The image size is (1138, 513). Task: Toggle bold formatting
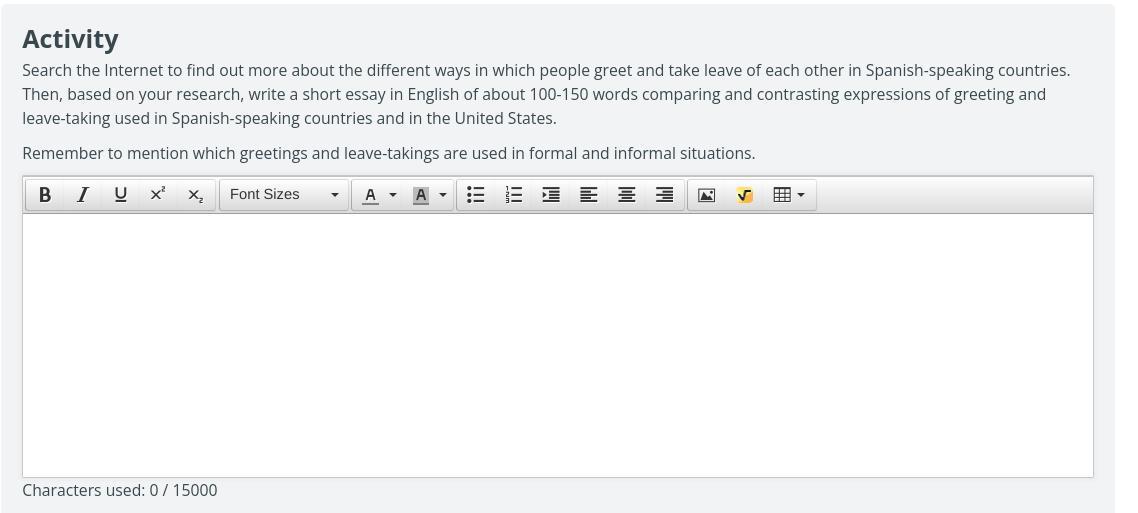click(44, 194)
